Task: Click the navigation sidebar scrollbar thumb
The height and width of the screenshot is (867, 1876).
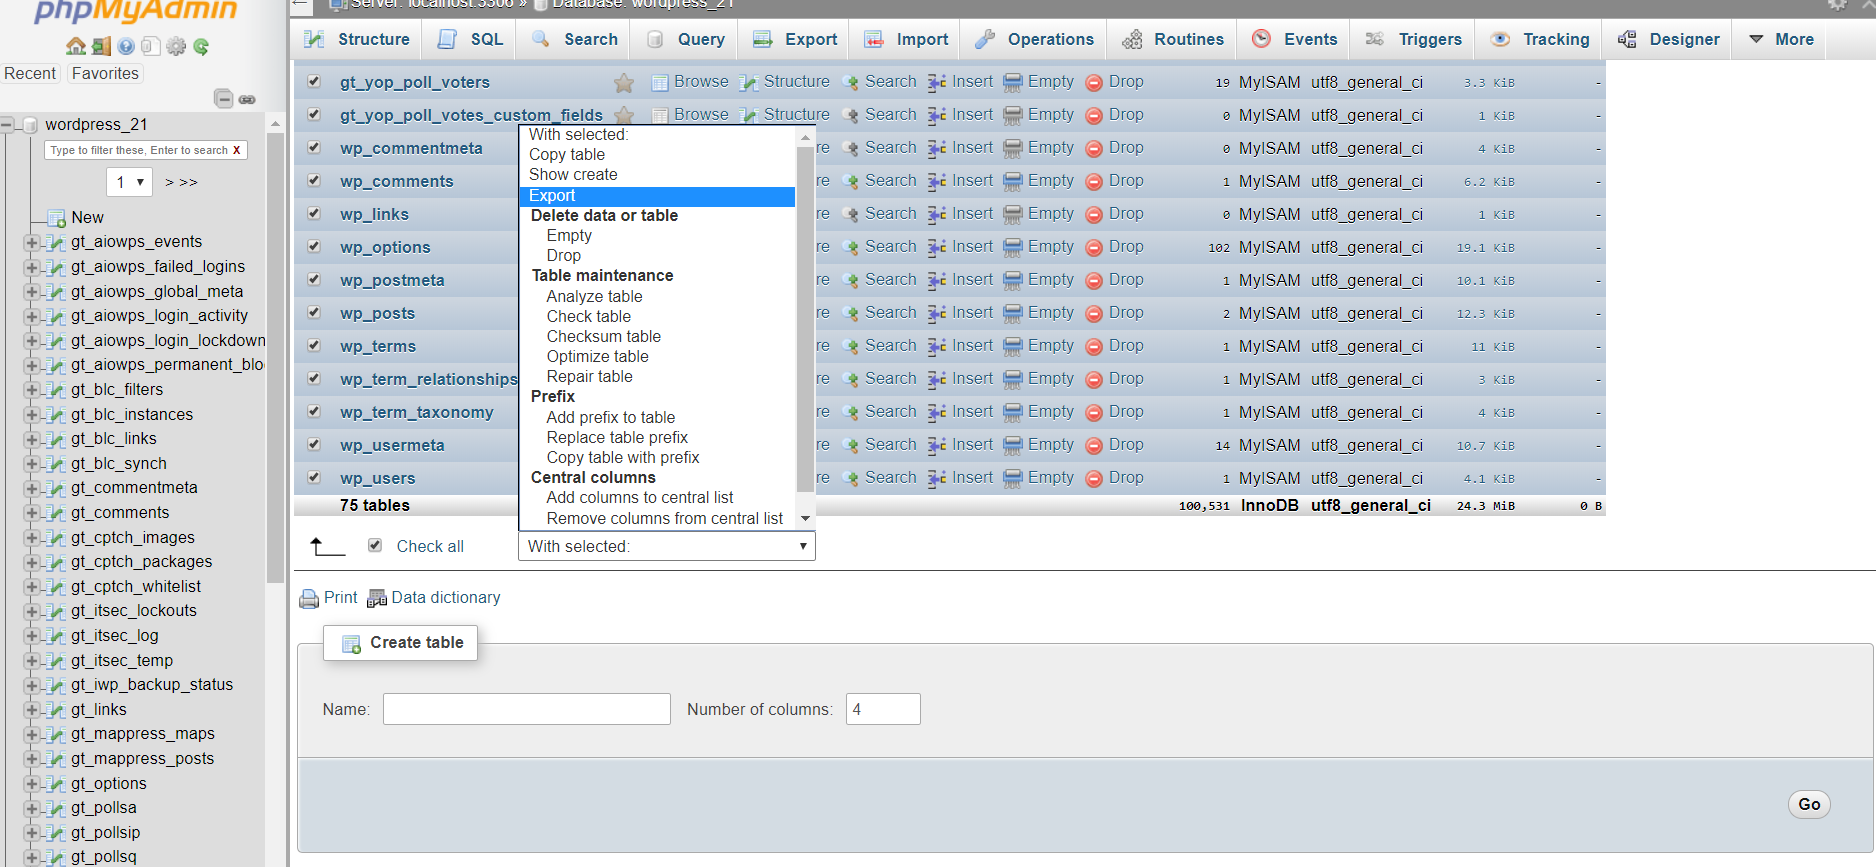Action: point(276,357)
